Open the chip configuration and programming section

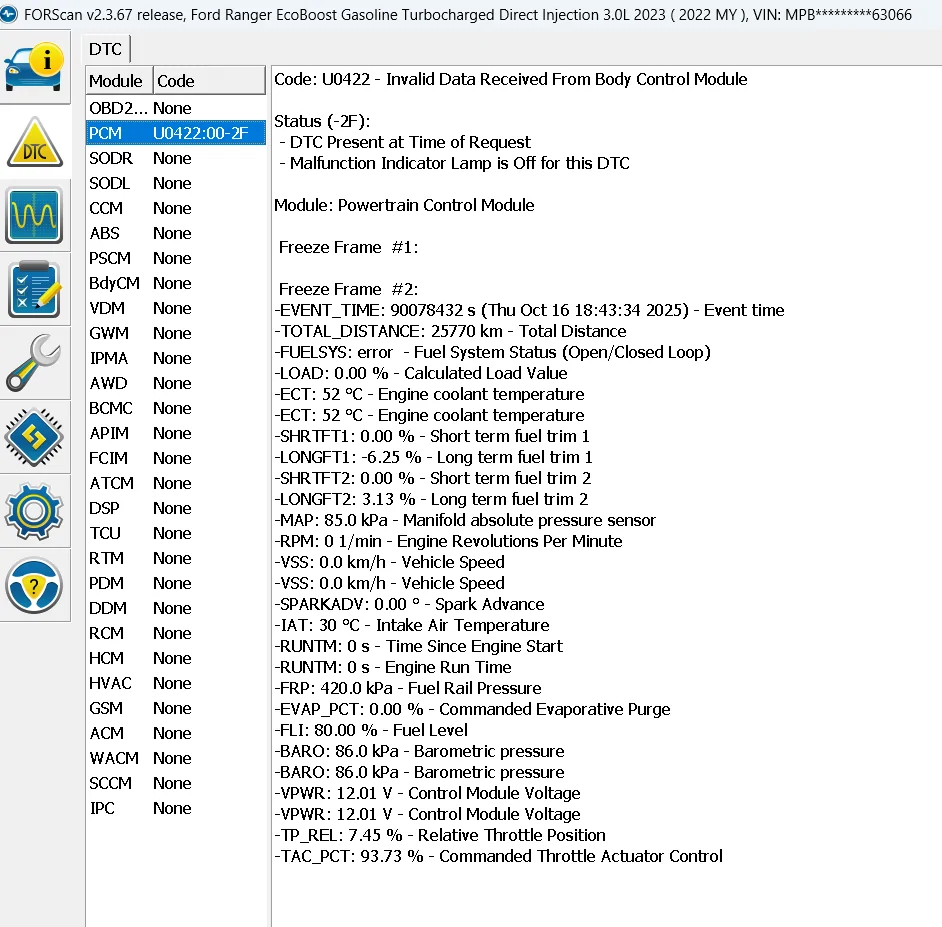pos(35,437)
